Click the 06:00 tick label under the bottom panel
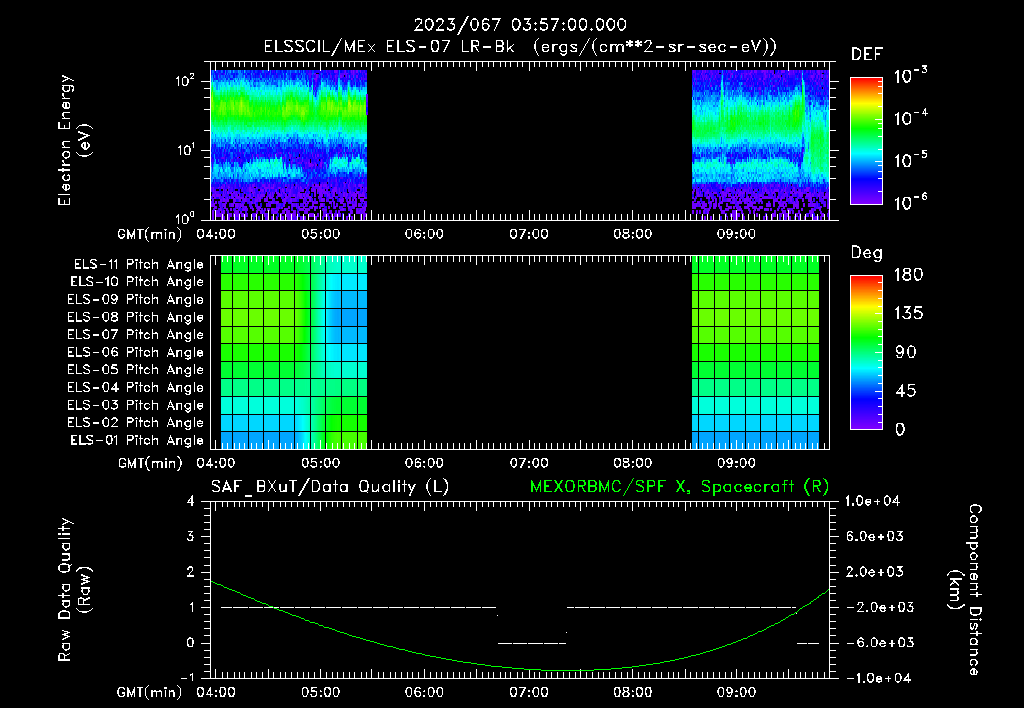 [x=424, y=692]
